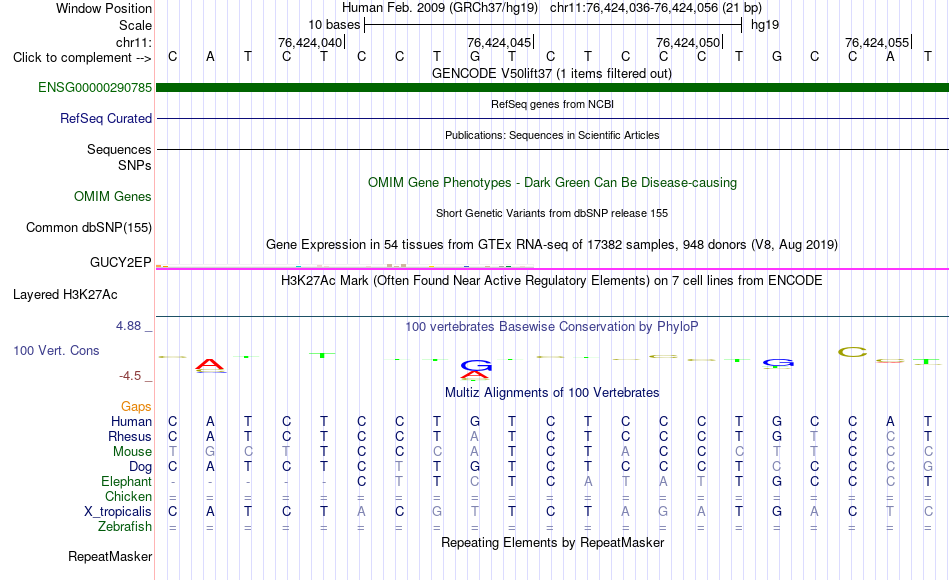Click 'Multiz Alignments of 100 Vertebrates' title
The image size is (950, 580).
552,393
